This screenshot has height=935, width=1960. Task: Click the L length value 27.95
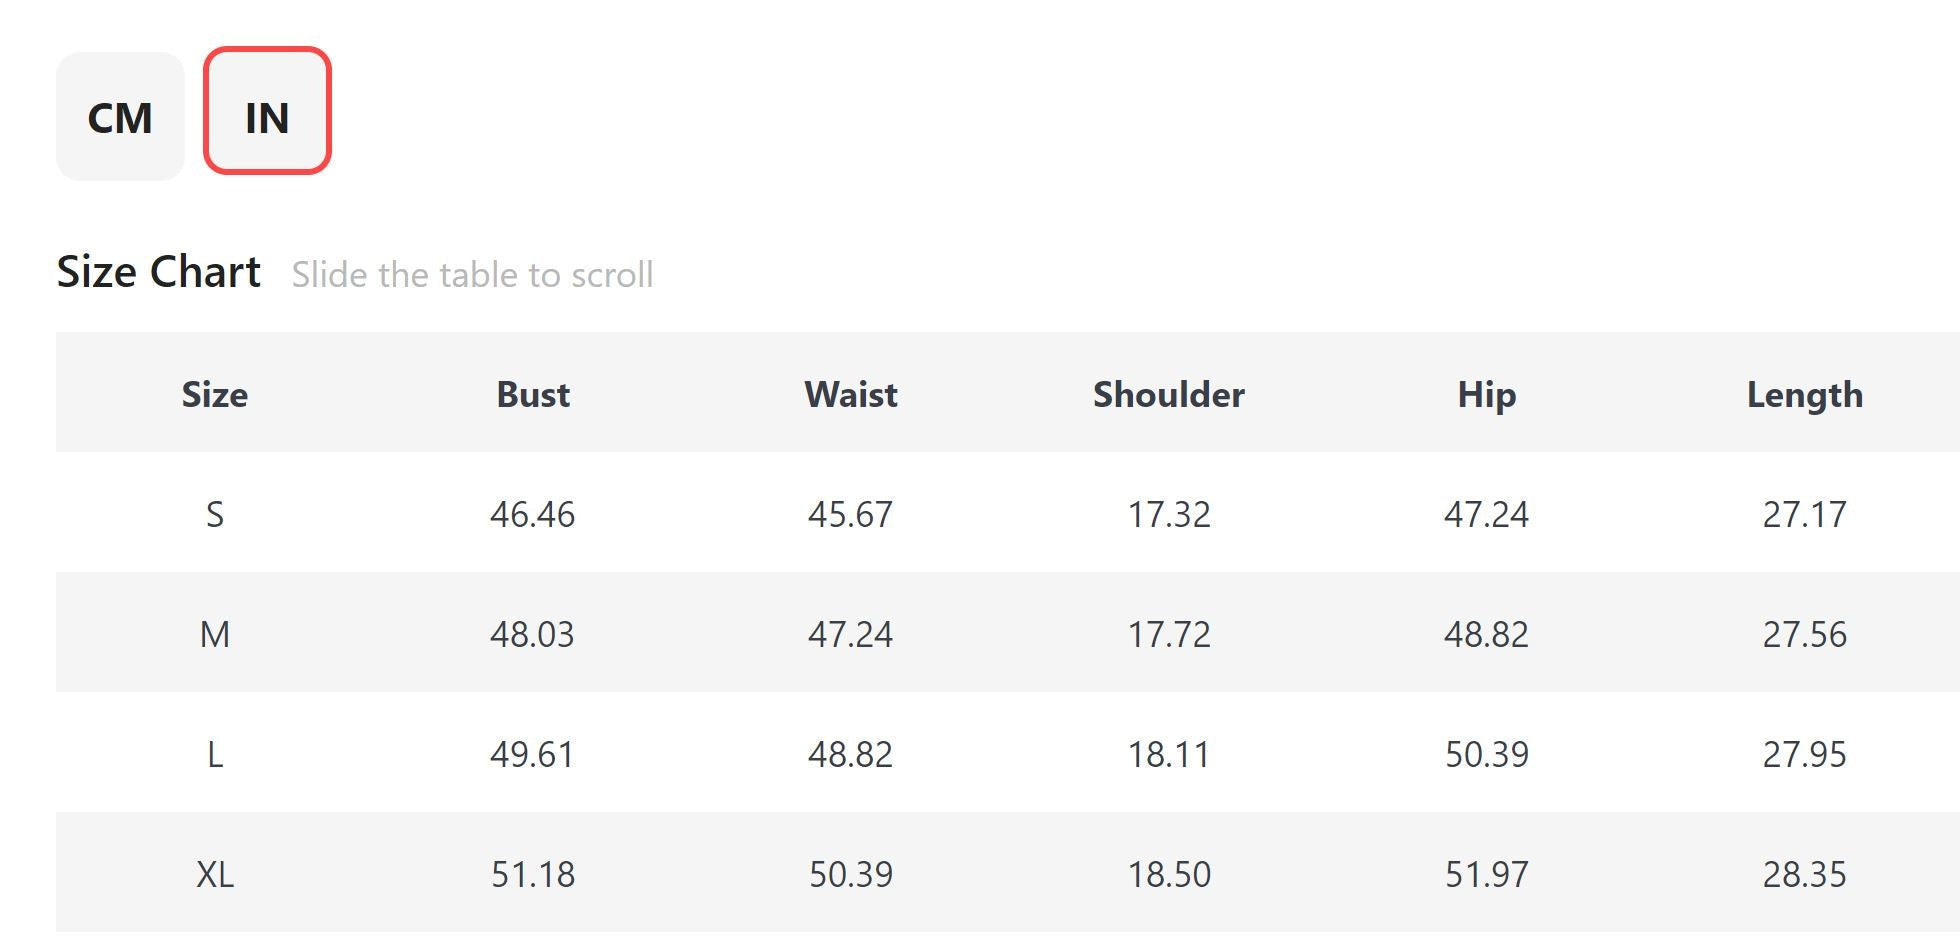[1805, 755]
